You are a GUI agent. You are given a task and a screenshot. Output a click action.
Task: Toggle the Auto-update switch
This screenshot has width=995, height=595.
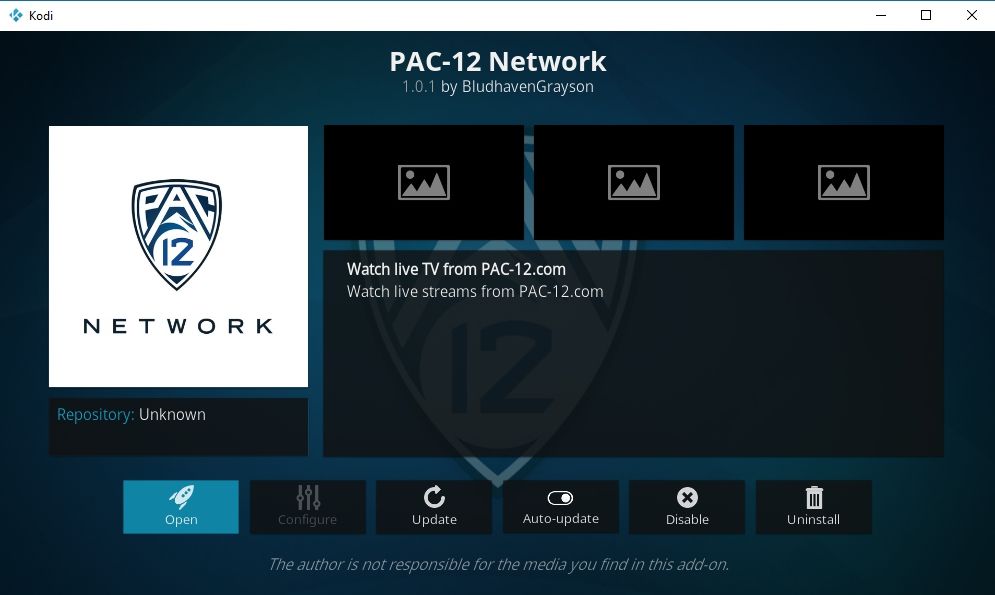coord(560,507)
